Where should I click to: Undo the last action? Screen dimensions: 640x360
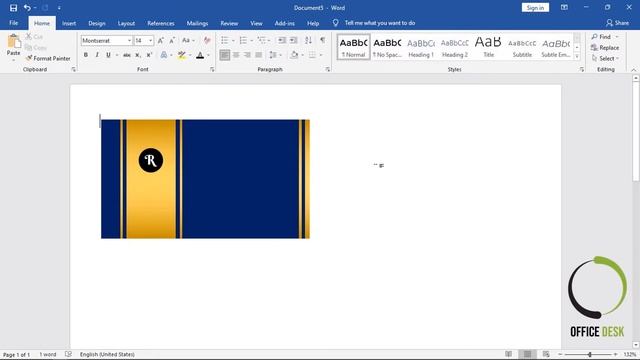click(x=27, y=8)
